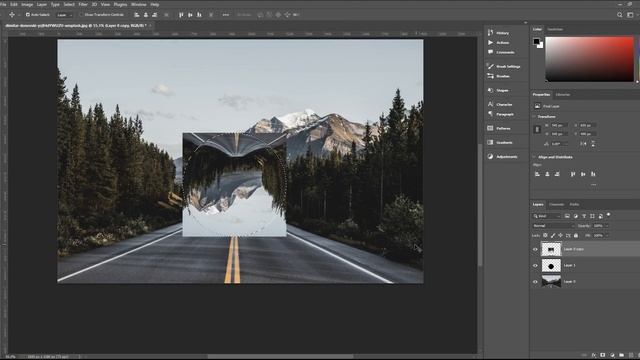Screen dimensions: 640x360
Task: Click the vertical scrollbar of the canvas
Action: 480,204
